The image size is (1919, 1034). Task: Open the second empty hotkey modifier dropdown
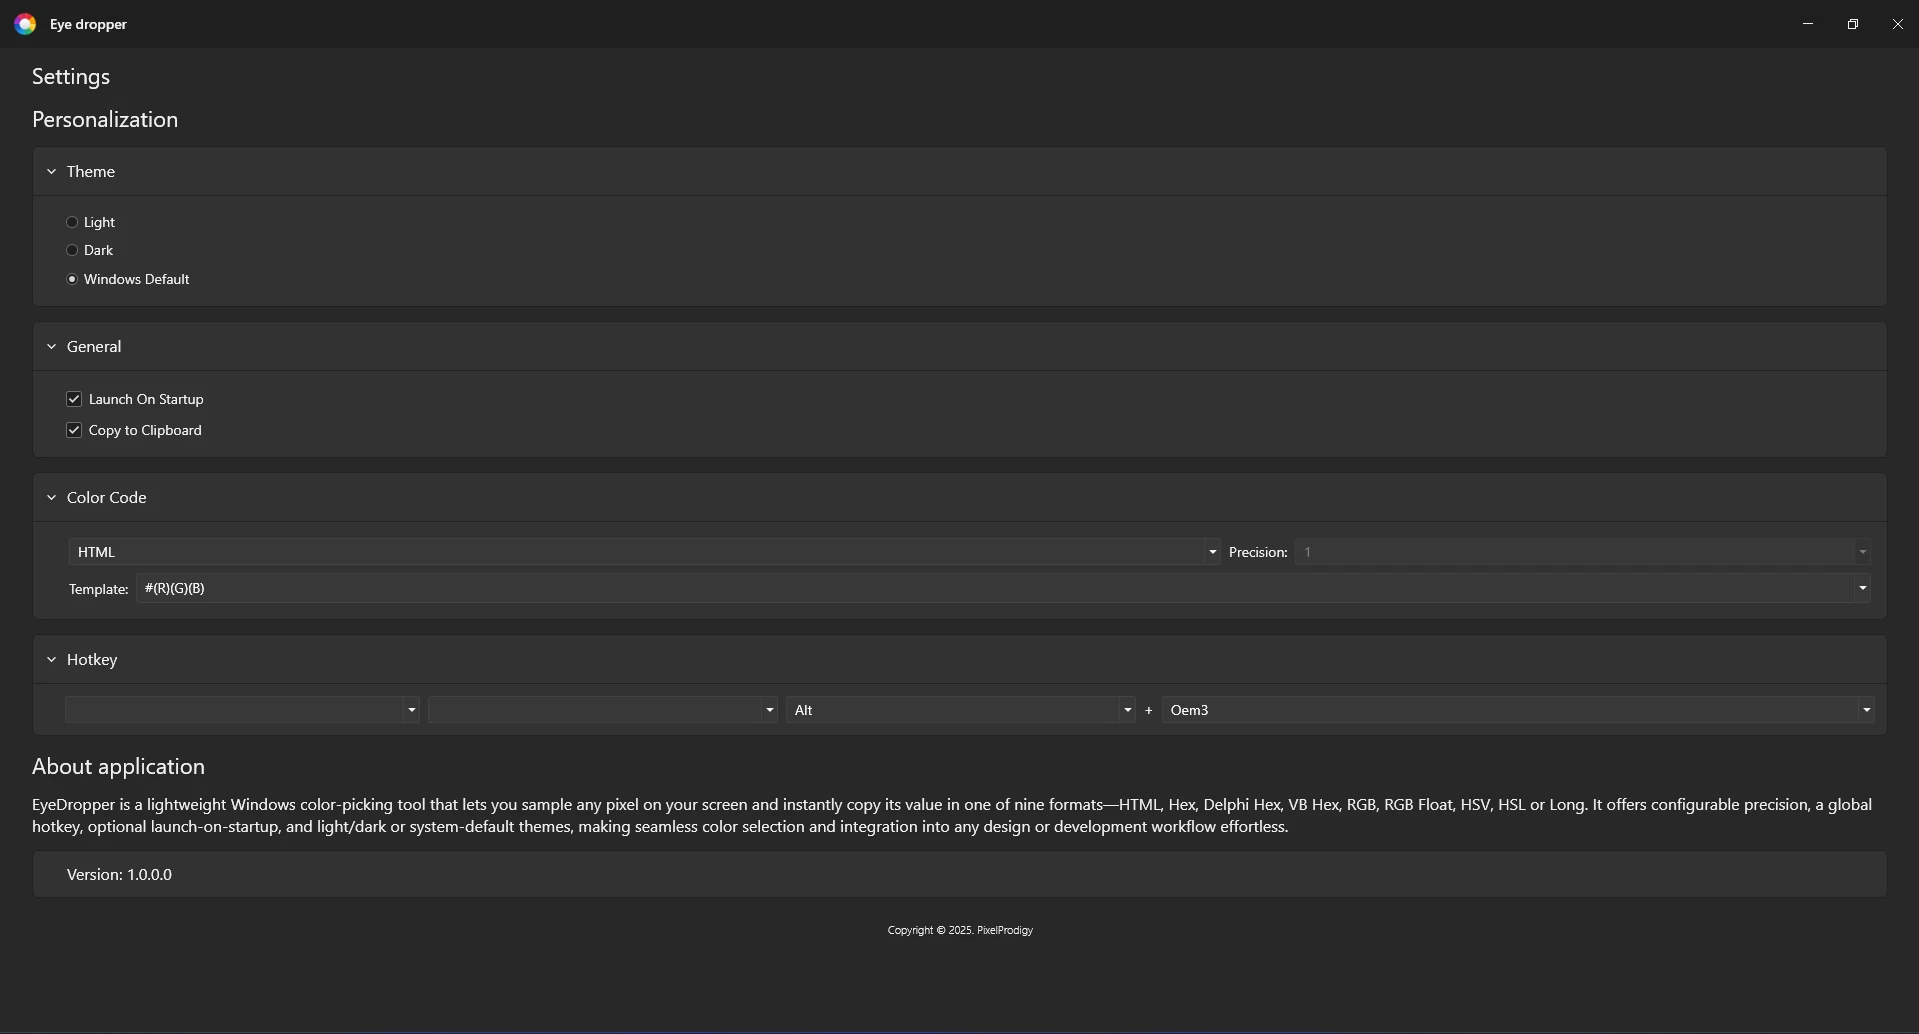click(603, 710)
